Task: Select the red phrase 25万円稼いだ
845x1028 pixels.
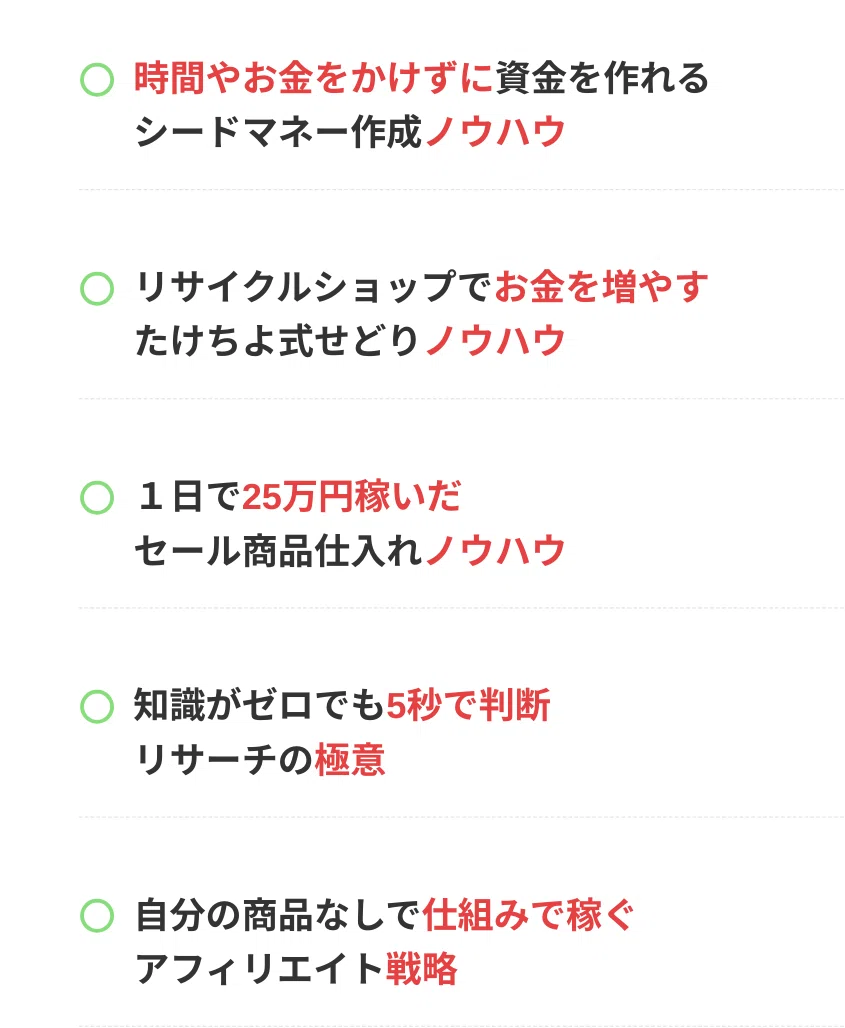Action: [x=351, y=497]
